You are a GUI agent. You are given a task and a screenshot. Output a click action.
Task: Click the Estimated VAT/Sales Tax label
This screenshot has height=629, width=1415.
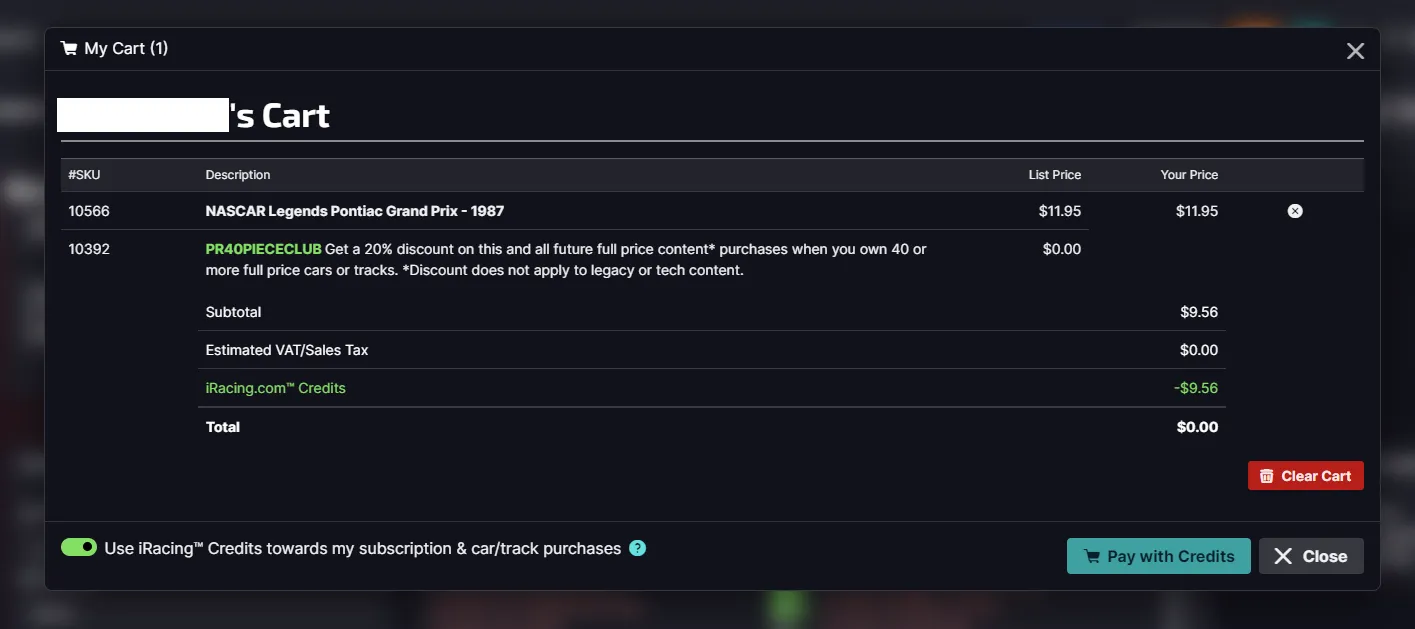(287, 350)
